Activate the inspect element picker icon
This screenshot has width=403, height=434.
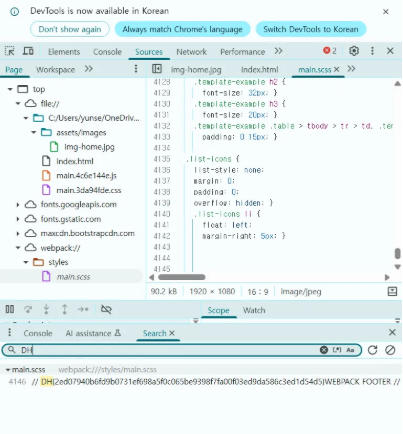[x=10, y=51]
